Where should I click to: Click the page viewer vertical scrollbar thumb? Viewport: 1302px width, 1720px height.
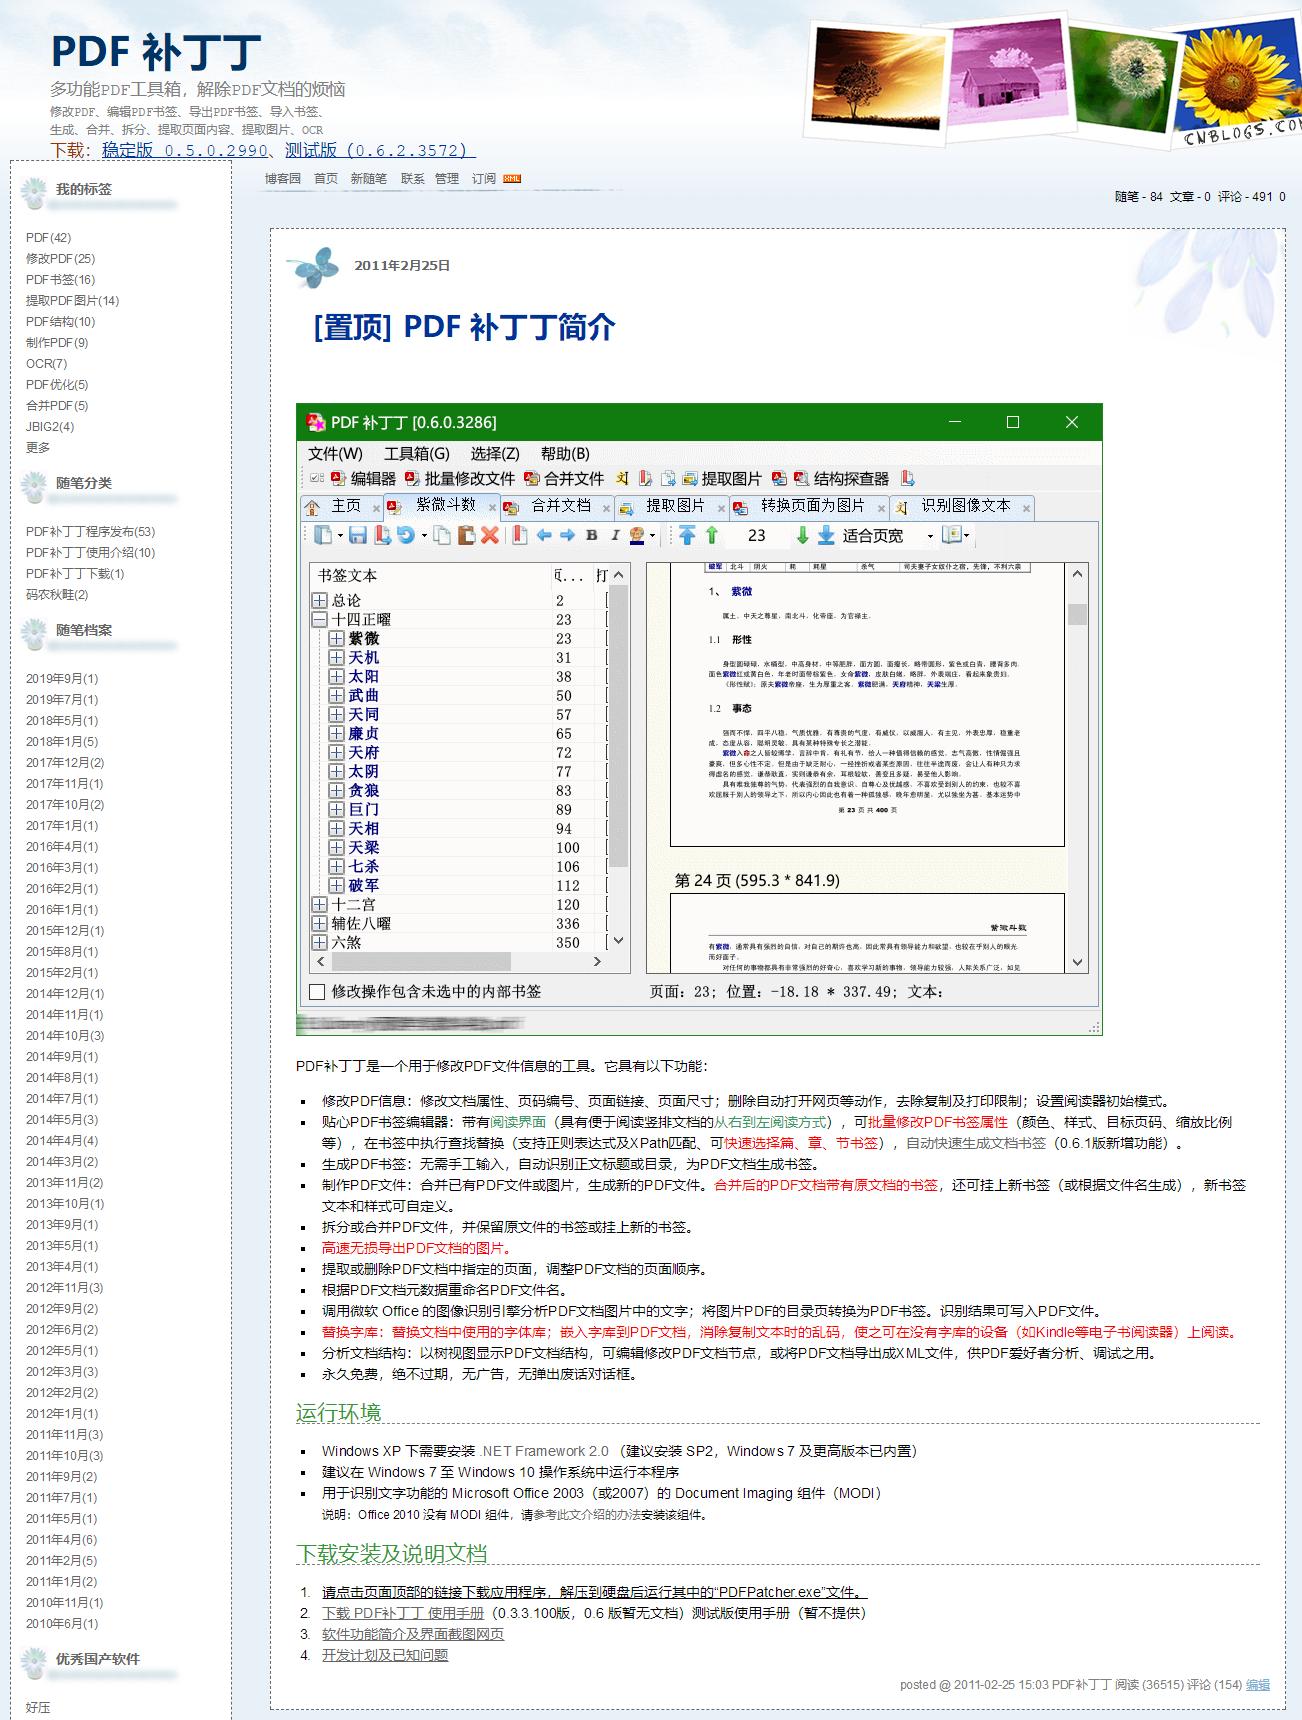click(1077, 614)
